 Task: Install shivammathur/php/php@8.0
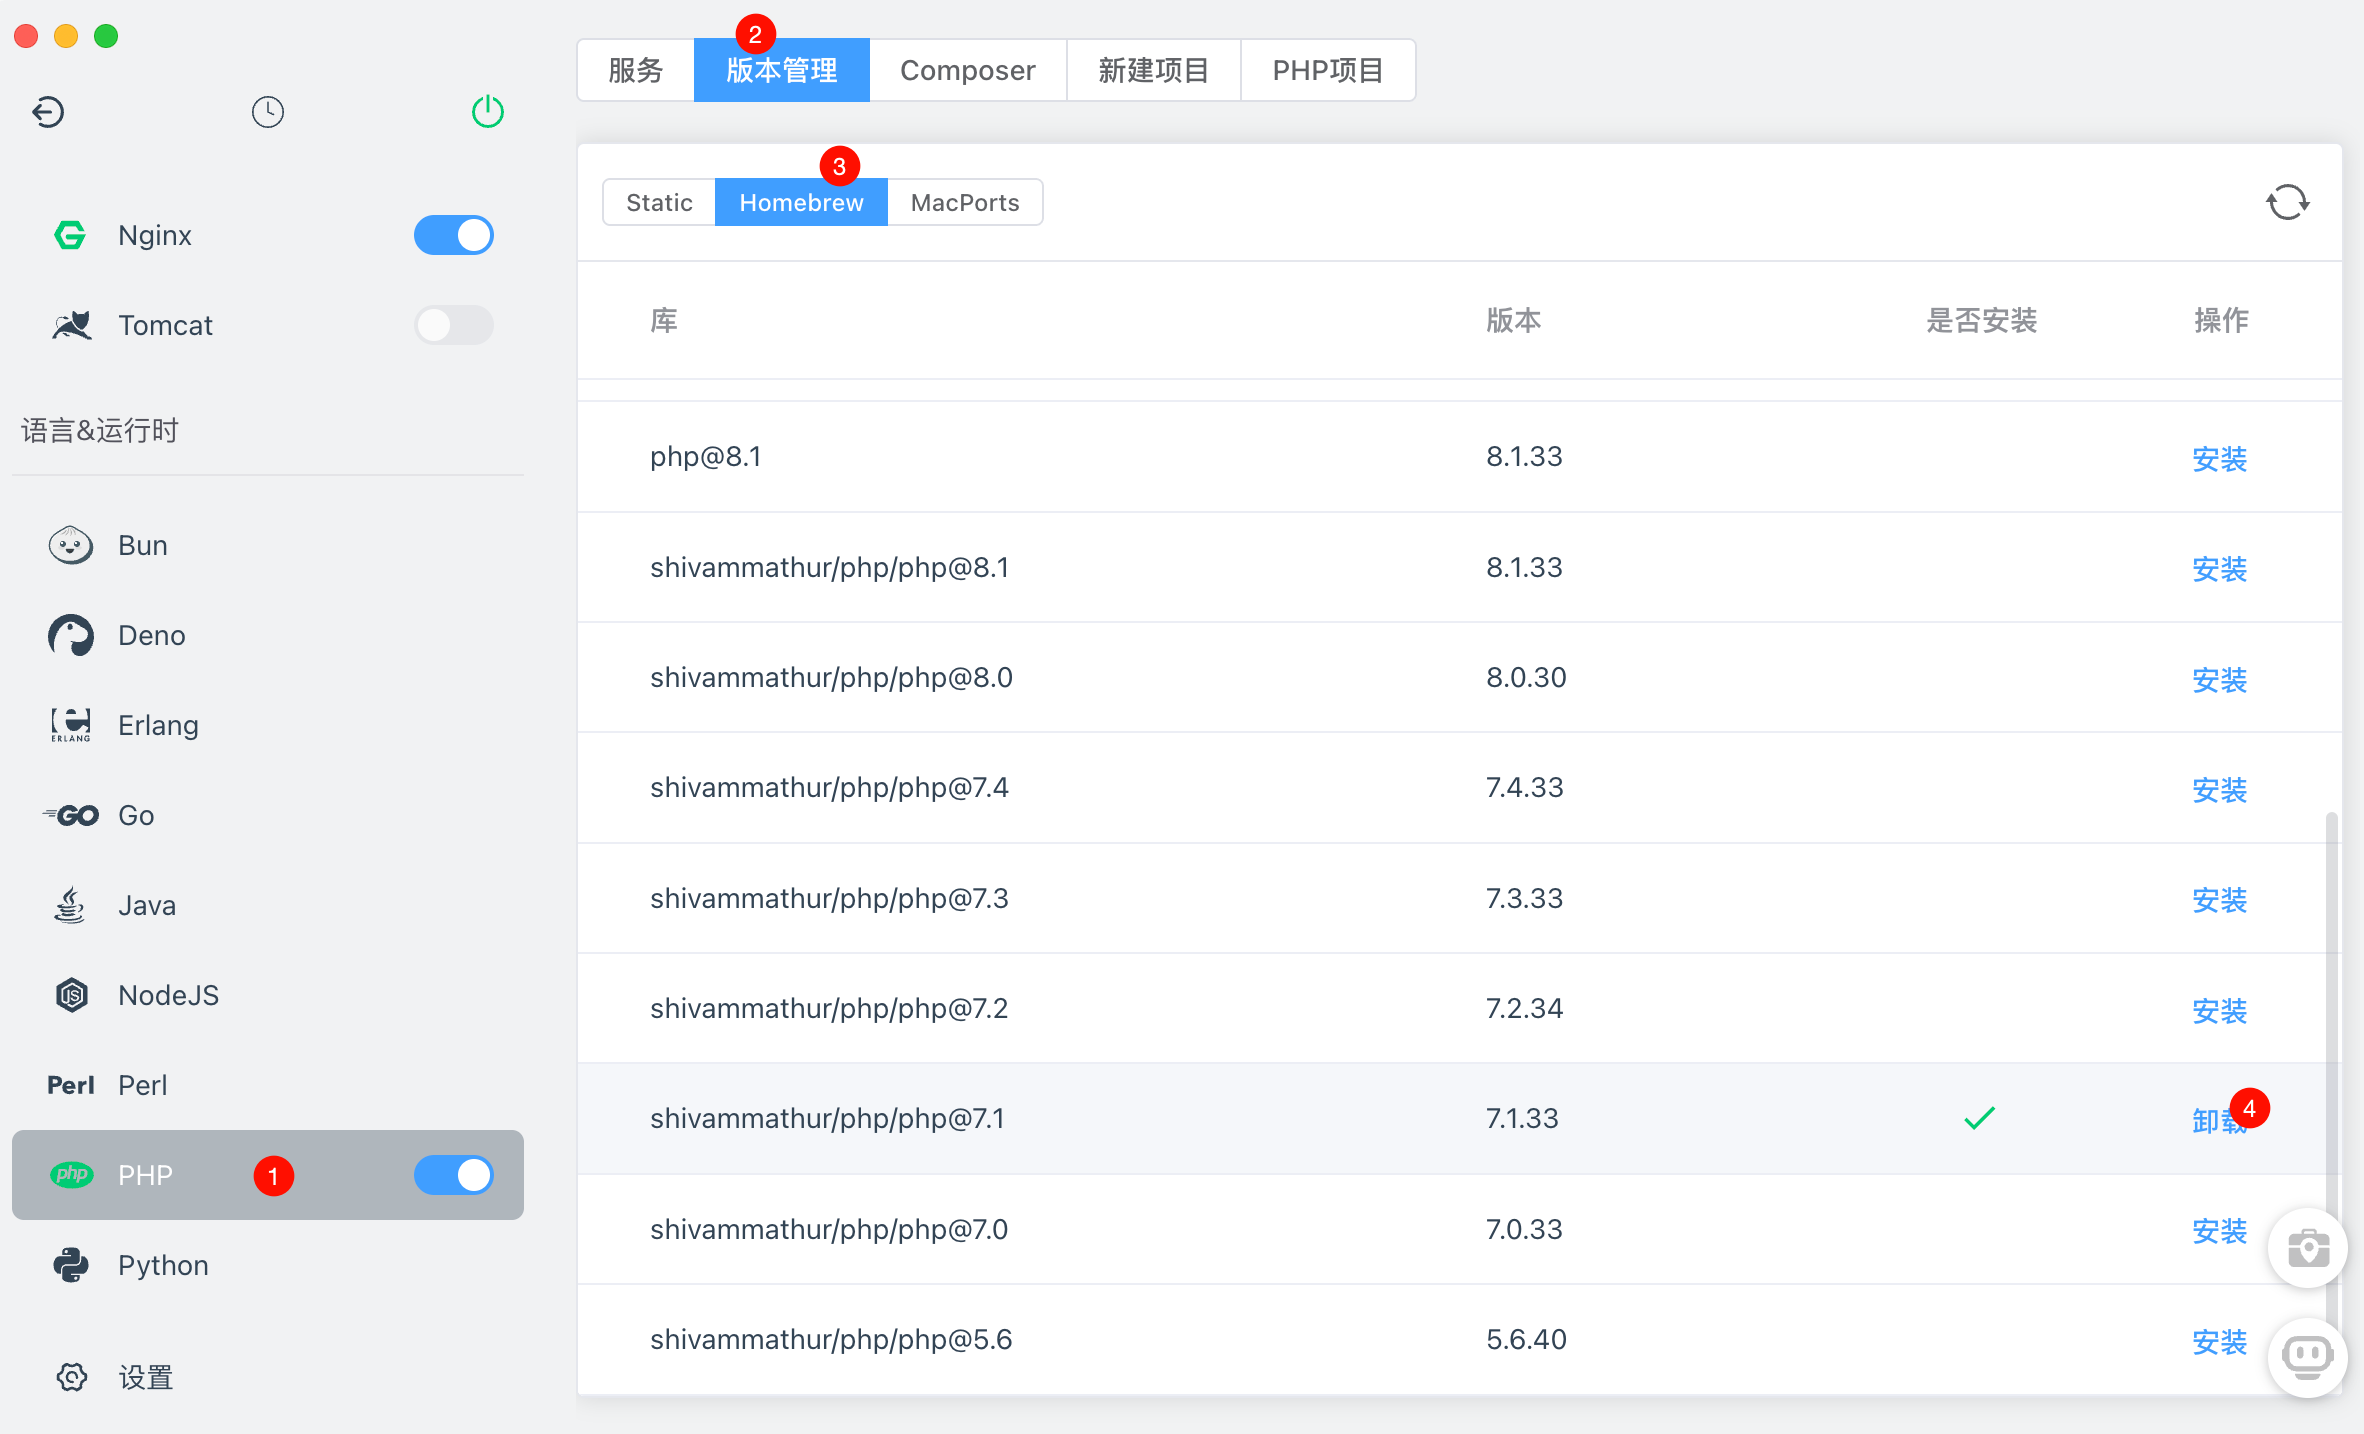pyautogui.click(x=2220, y=679)
